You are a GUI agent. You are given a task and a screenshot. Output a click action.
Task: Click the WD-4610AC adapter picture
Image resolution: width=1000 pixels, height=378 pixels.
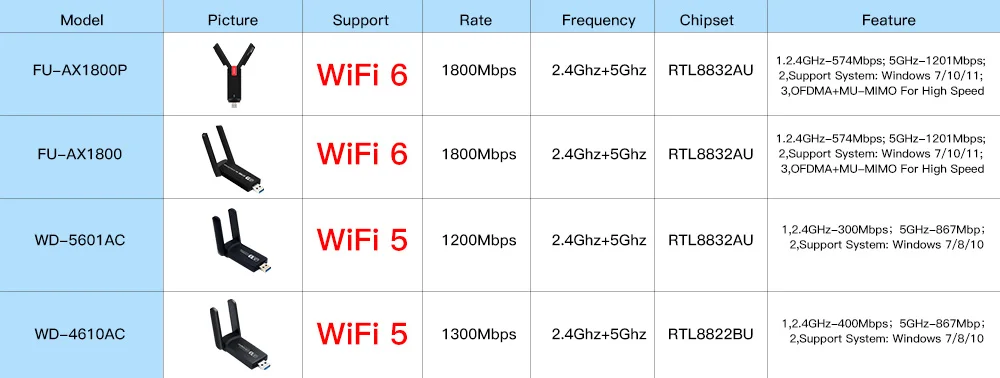(x=241, y=338)
